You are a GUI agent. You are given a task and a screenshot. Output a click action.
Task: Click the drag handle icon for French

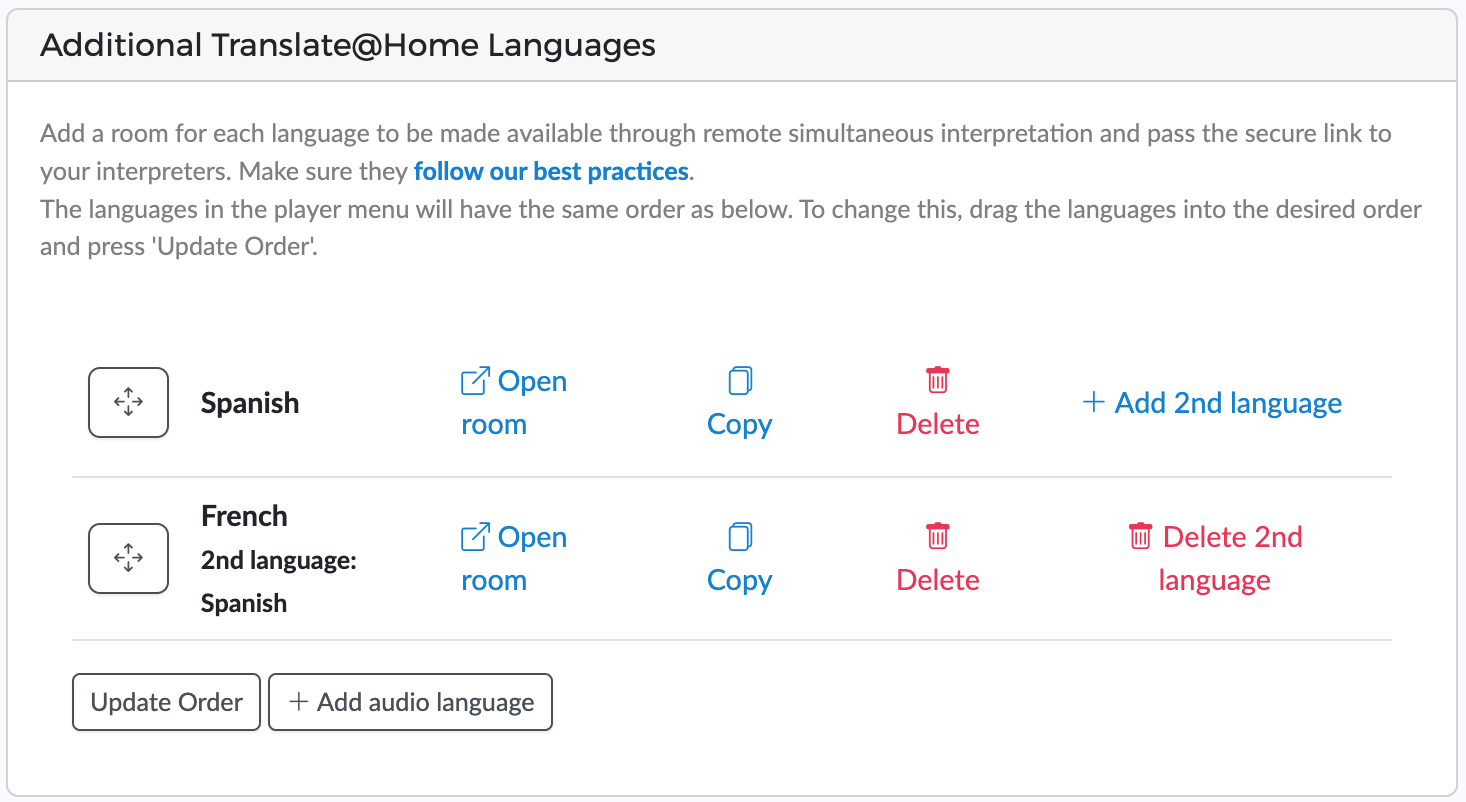pyautogui.click(x=128, y=558)
